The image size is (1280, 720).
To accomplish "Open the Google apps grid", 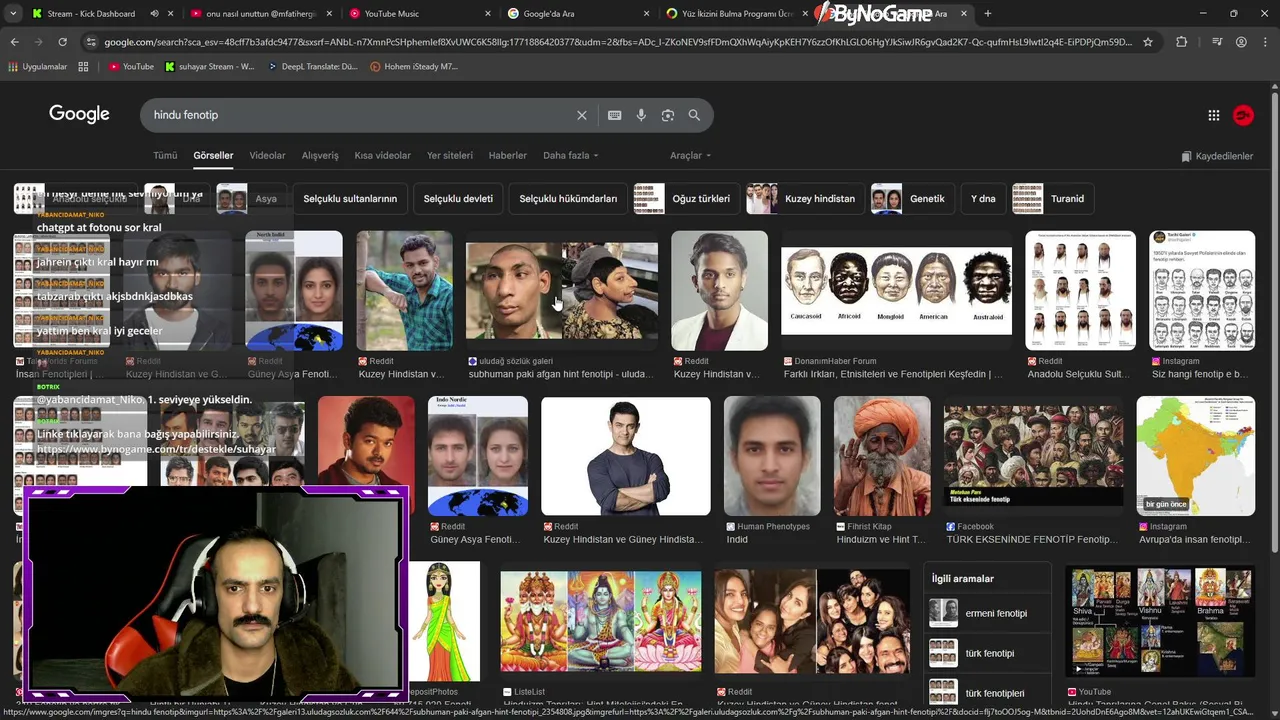I will click(1214, 115).
